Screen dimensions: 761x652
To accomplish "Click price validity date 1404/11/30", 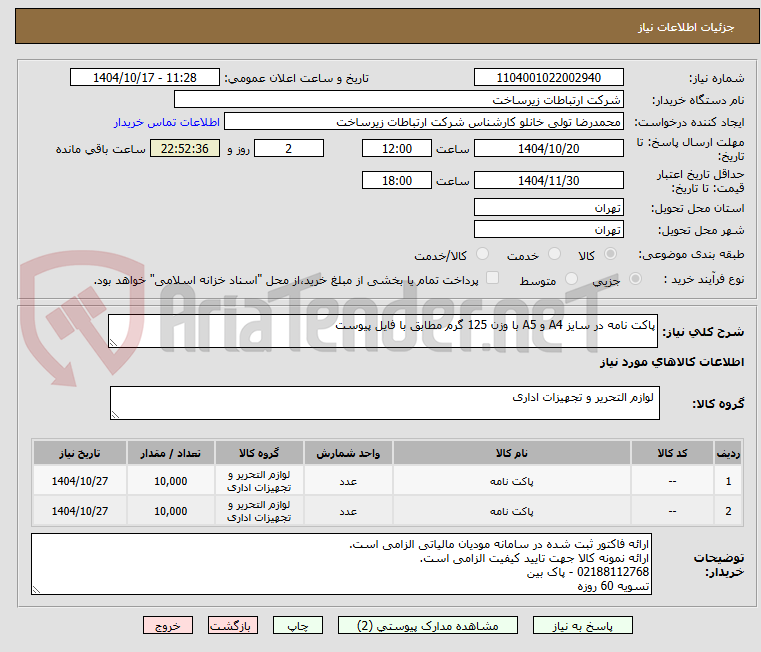I will 548,180.
